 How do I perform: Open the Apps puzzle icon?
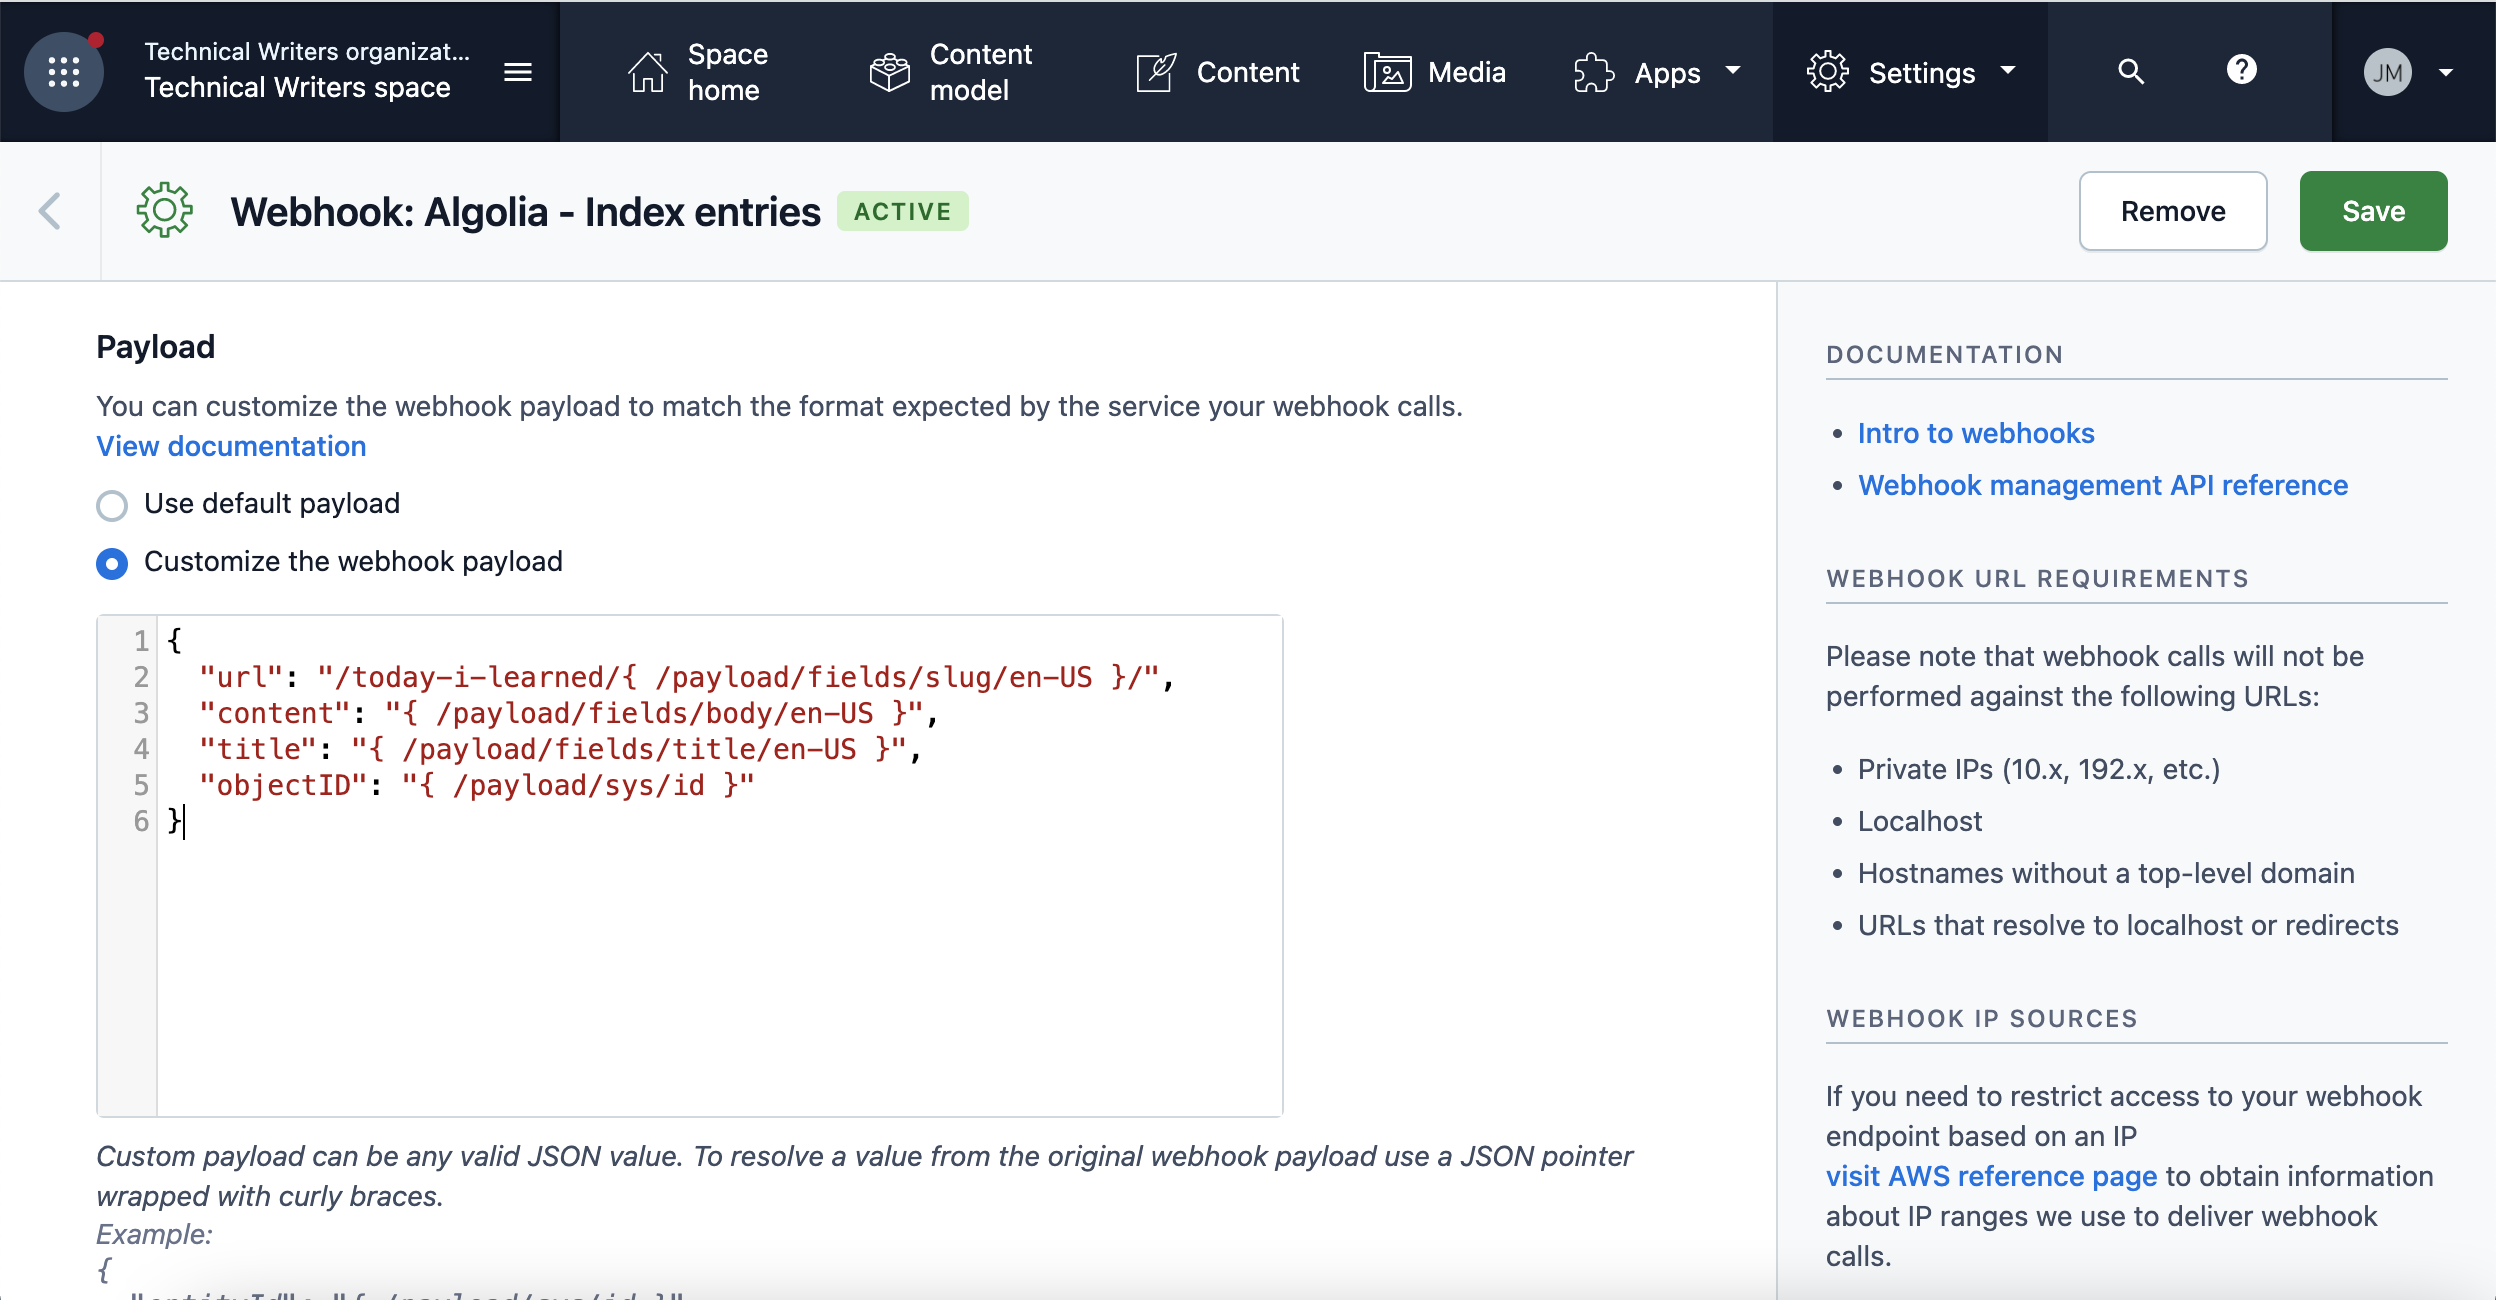tap(1593, 71)
